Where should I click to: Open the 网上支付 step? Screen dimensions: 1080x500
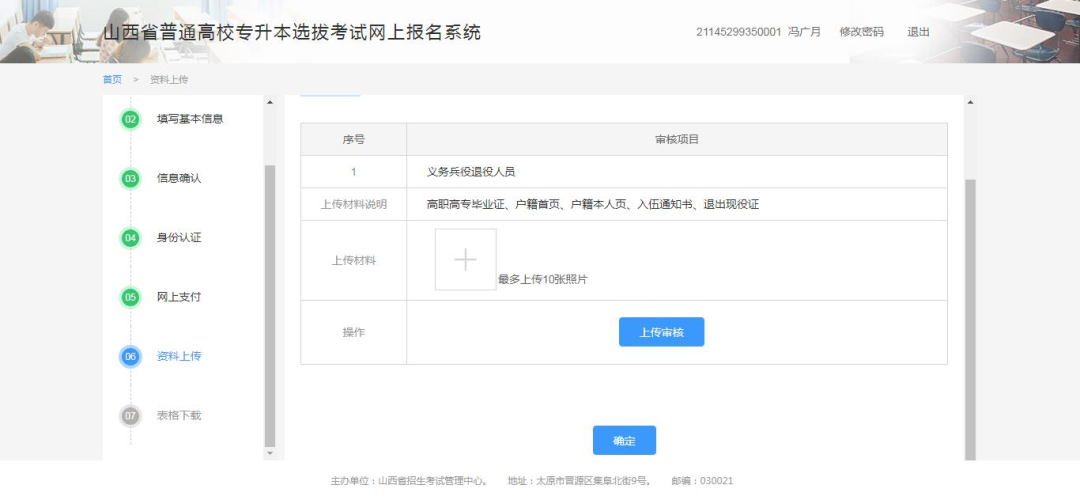179,297
